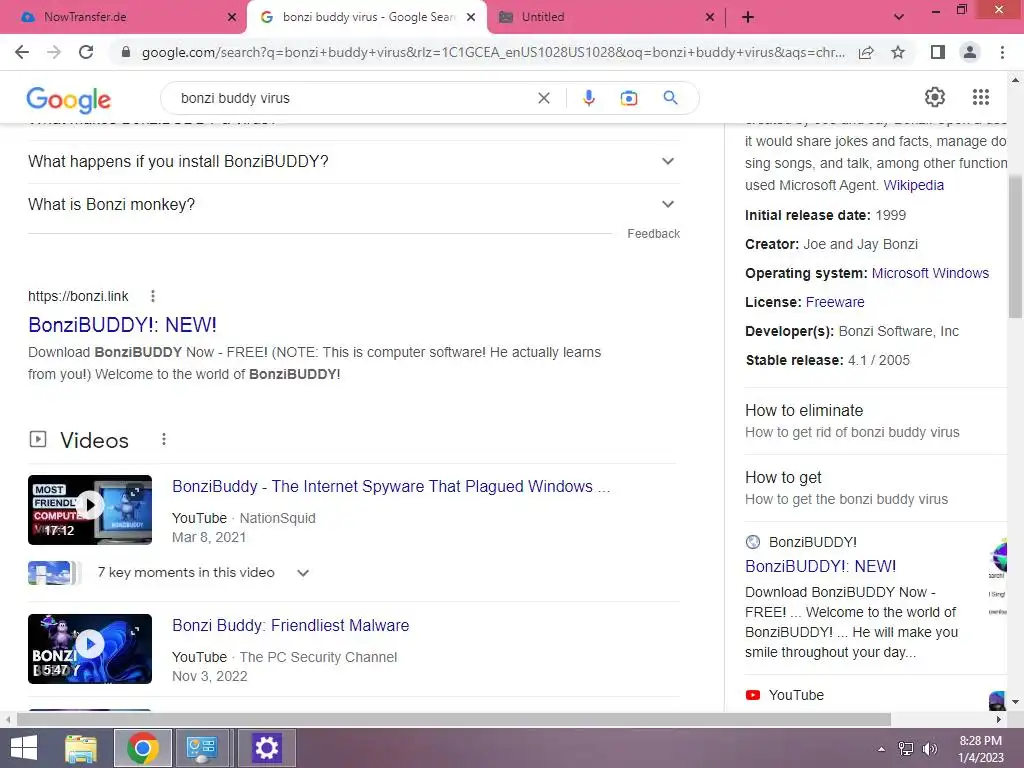Click the YouTube entry in side panel
Image resolution: width=1024 pixels, height=768 pixels.
(x=795, y=696)
